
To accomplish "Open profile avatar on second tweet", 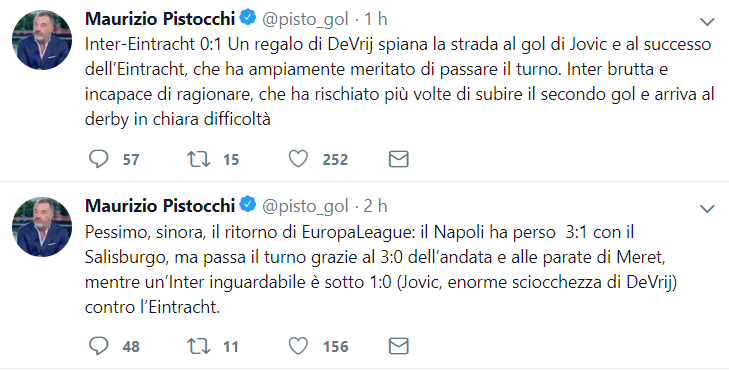I will [42, 227].
